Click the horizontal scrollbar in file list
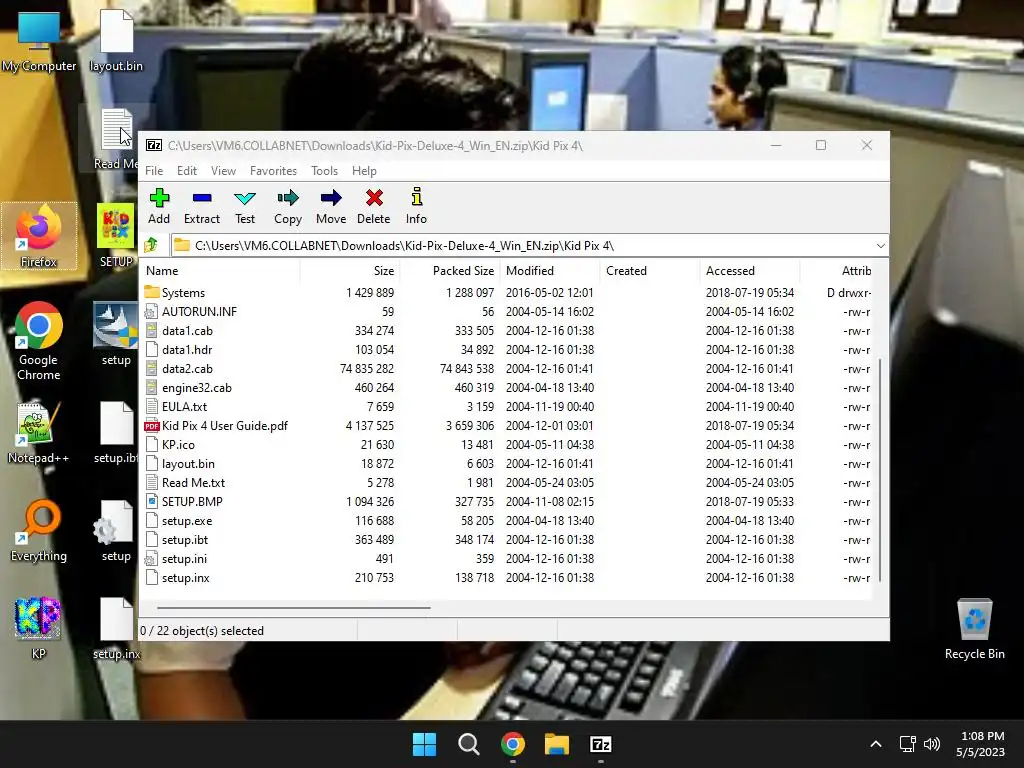1024x768 pixels. (x=293, y=607)
